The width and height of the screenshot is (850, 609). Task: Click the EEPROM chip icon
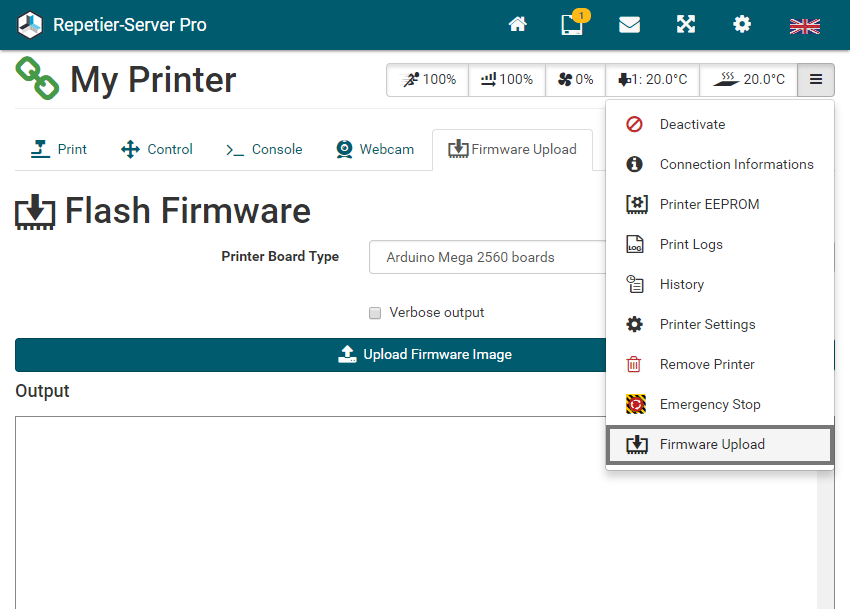pos(636,204)
